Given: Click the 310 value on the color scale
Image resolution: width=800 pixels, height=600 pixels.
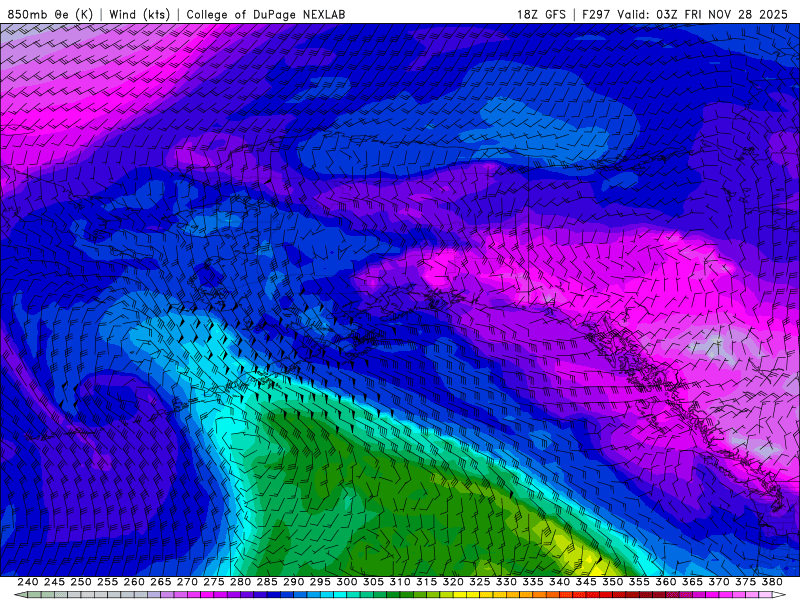Looking at the screenshot, I should coord(400,582).
